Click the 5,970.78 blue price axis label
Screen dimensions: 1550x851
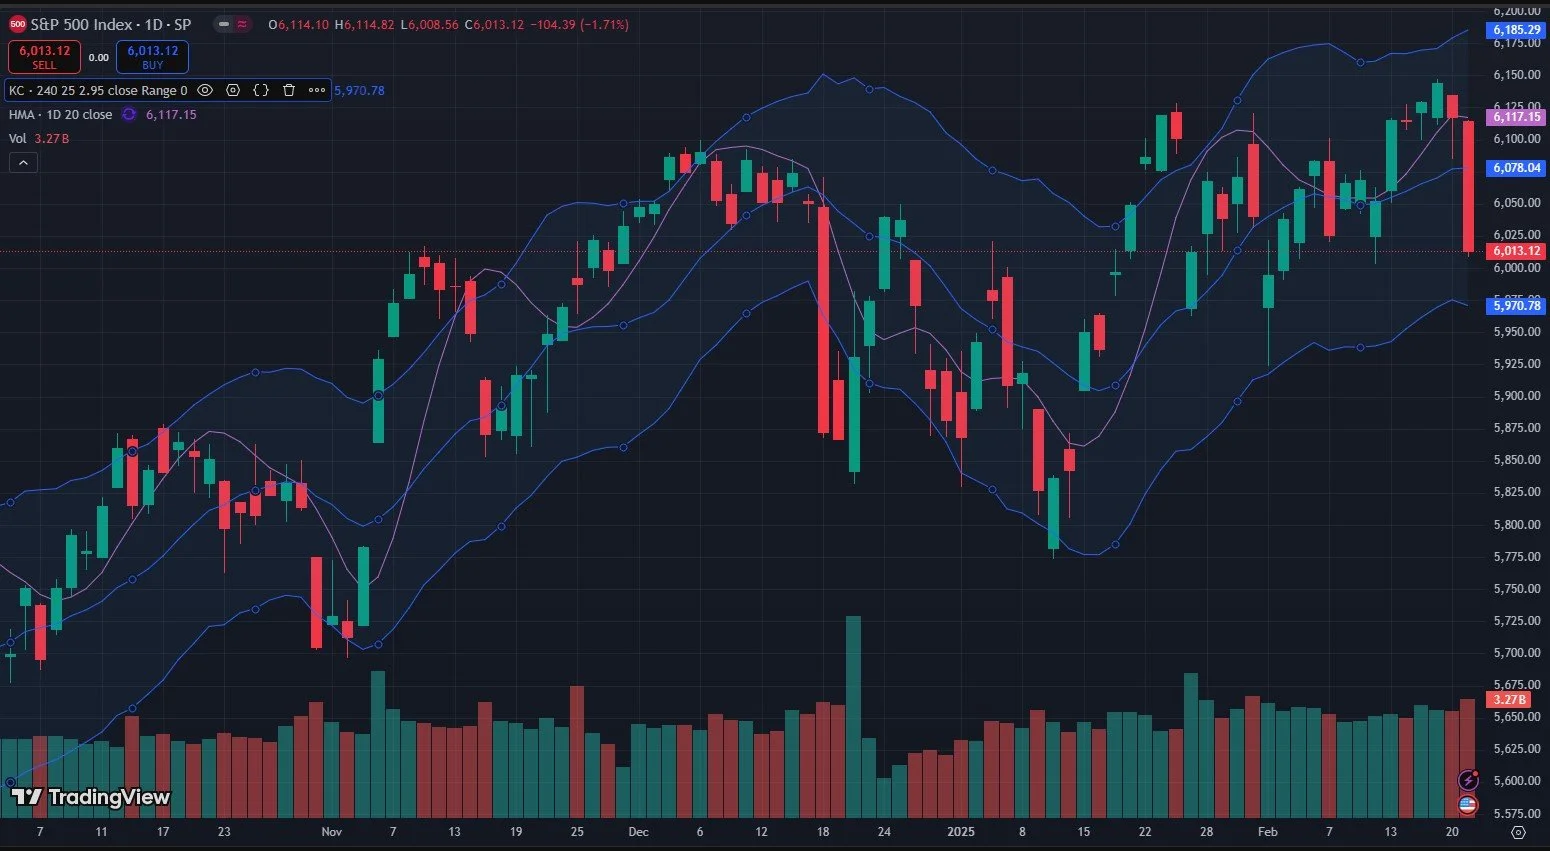(x=1517, y=305)
